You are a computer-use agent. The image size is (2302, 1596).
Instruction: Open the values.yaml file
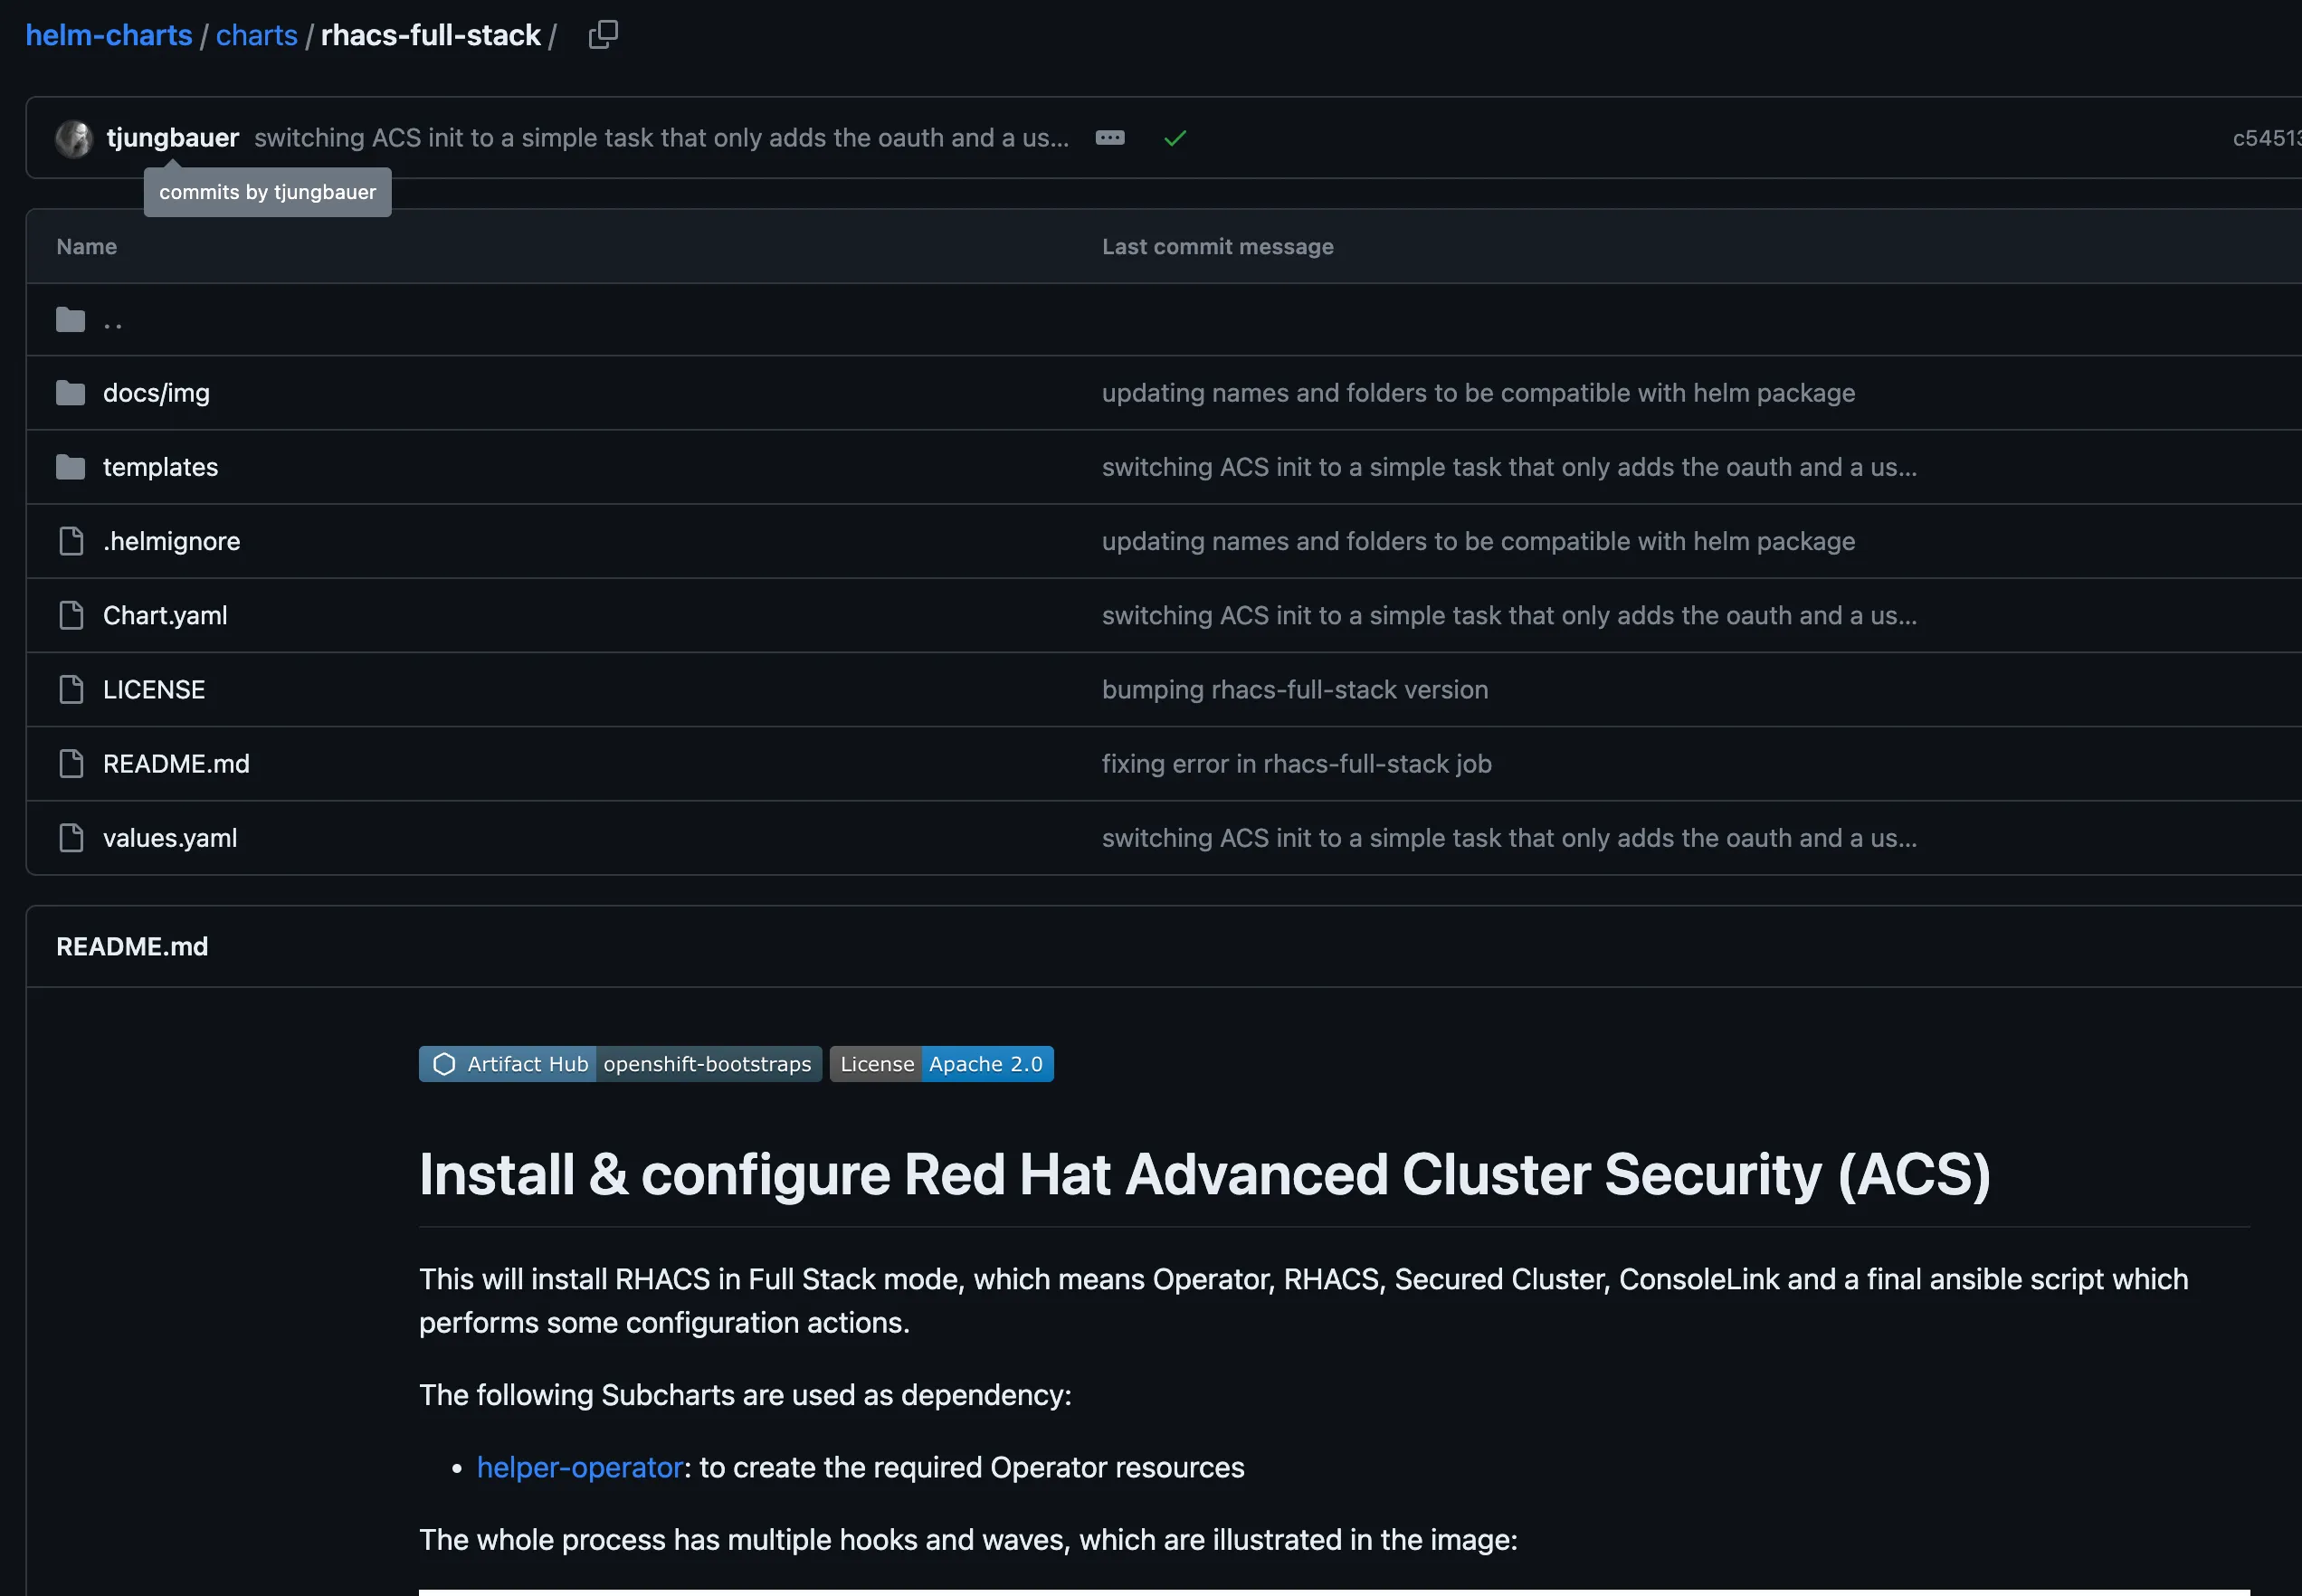170,838
